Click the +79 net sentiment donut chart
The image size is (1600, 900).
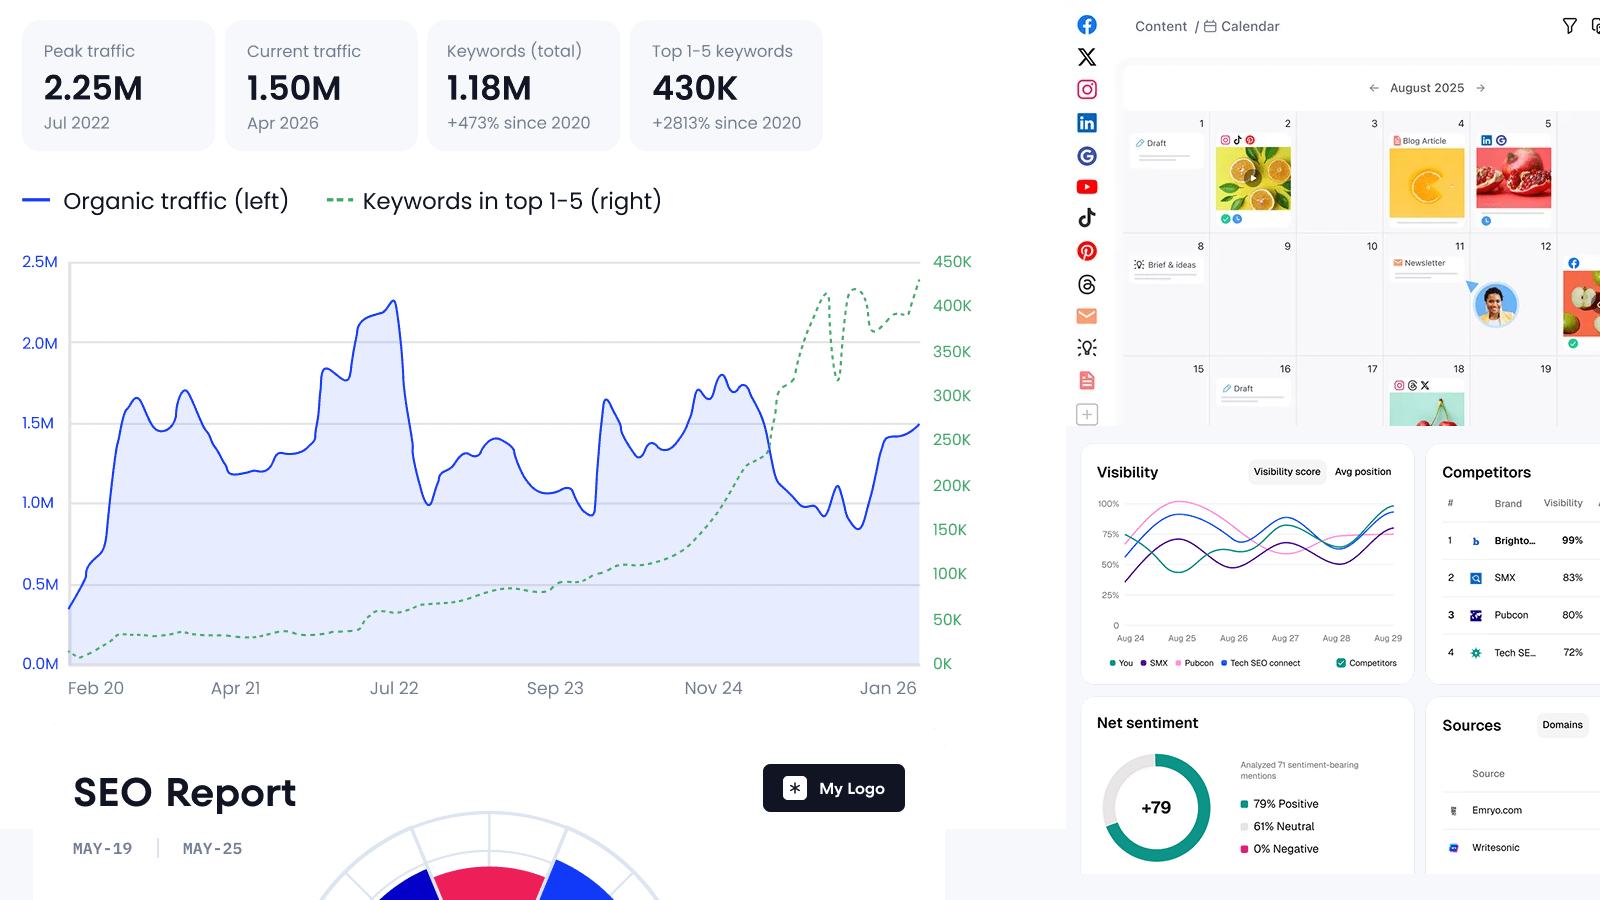(x=1156, y=808)
